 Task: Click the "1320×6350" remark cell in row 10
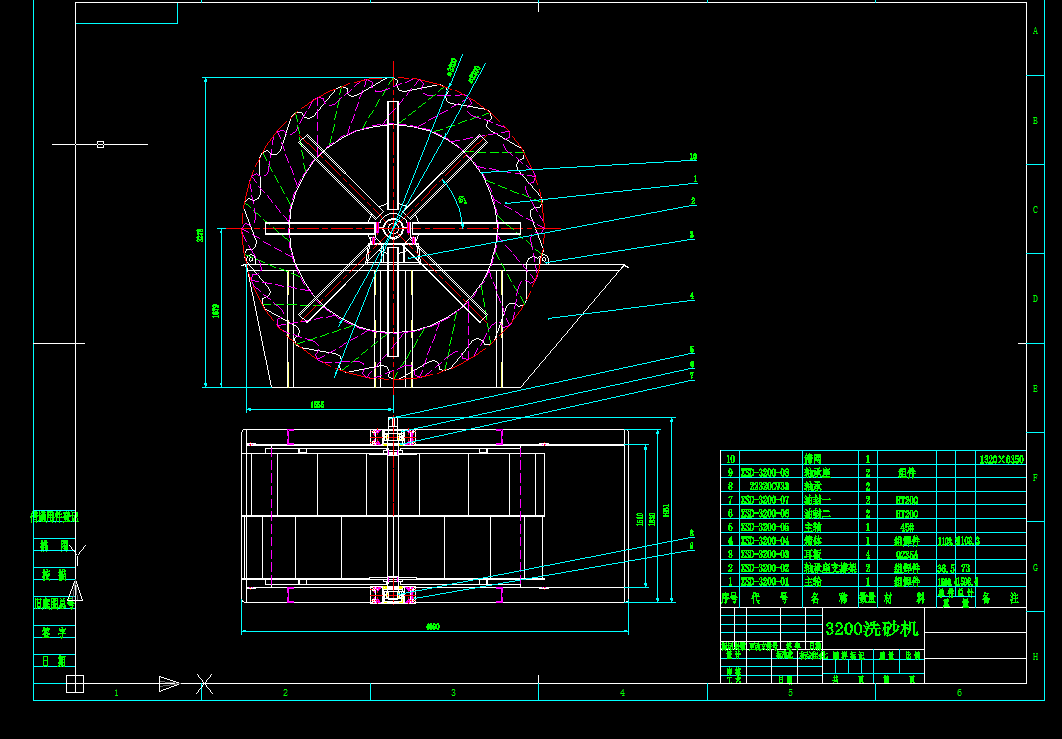[1001, 459]
